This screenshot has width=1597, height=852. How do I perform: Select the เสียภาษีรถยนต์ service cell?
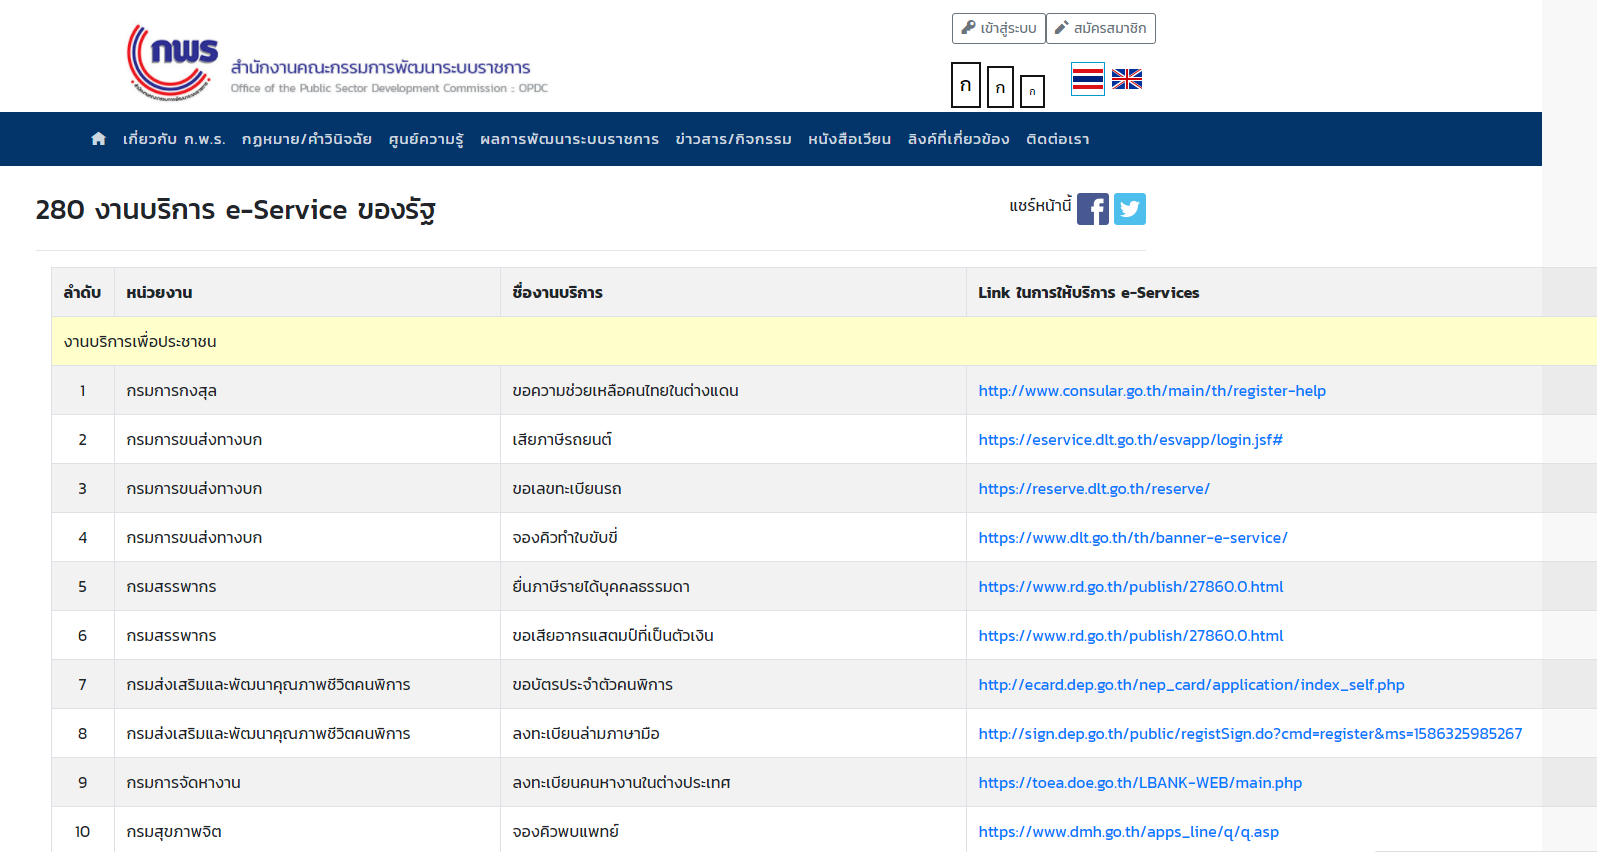click(x=733, y=440)
